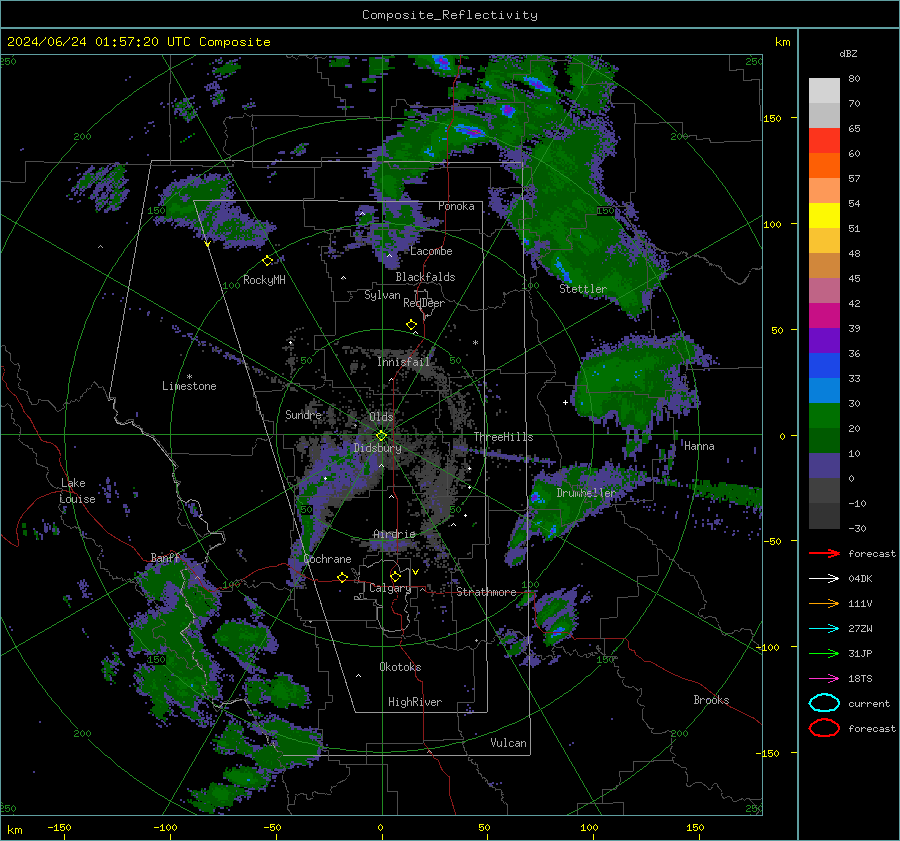Click the HighRiver label
This screenshot has width=900, height=841.
point(415,702)
